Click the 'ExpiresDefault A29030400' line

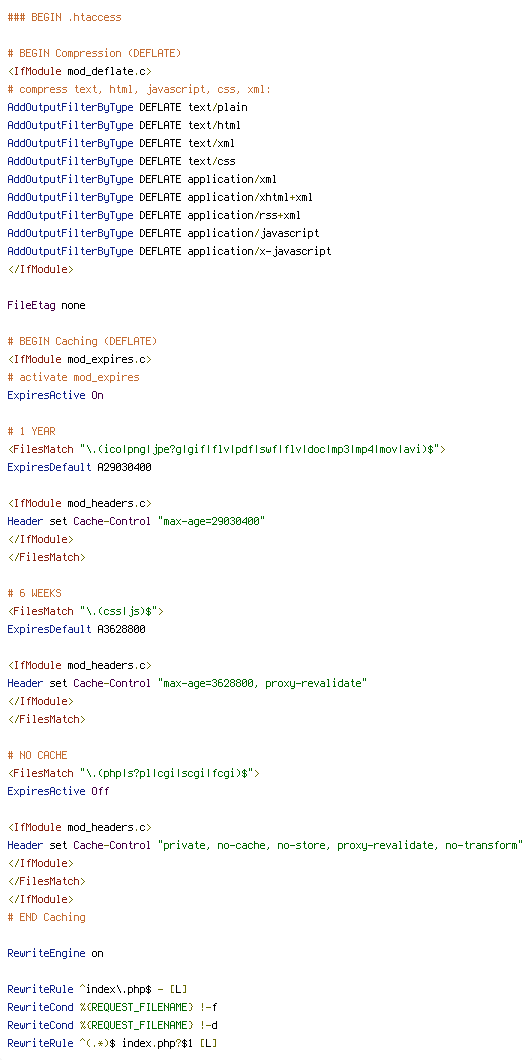coord(79,467)
